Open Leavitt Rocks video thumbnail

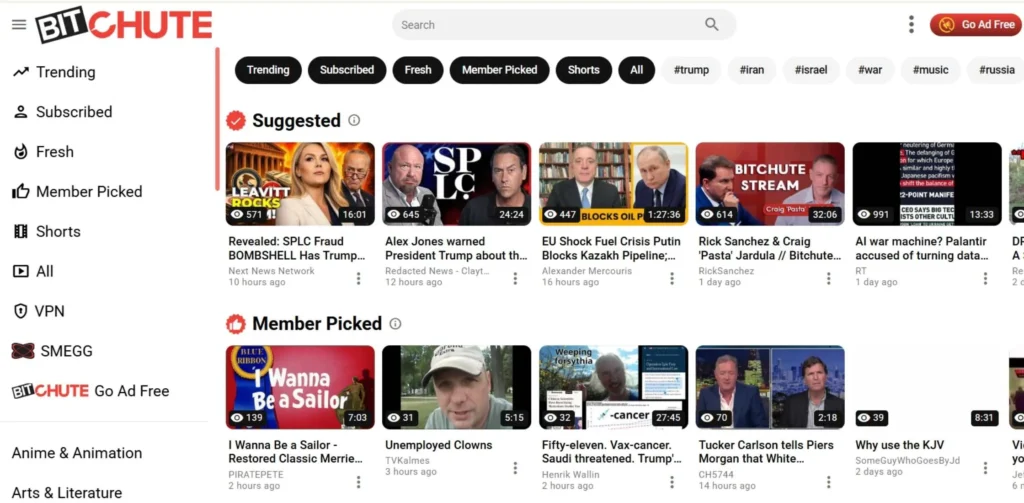[300, 184]
